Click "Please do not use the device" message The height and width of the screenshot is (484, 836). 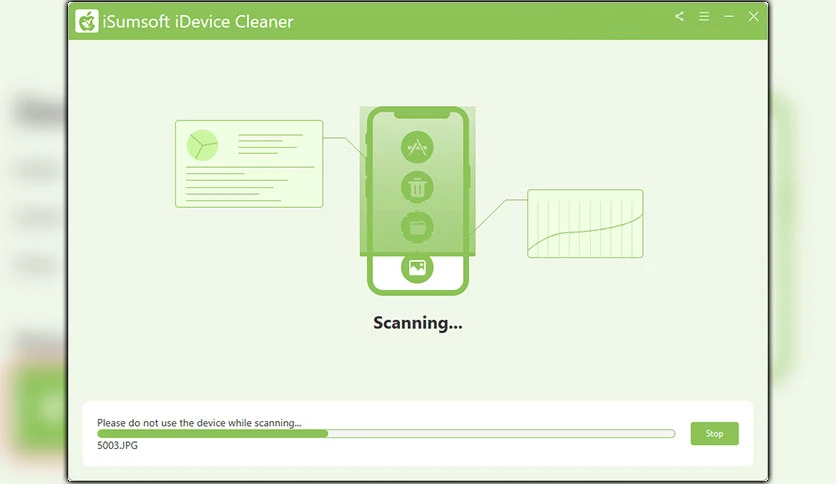tap(199, 423)
